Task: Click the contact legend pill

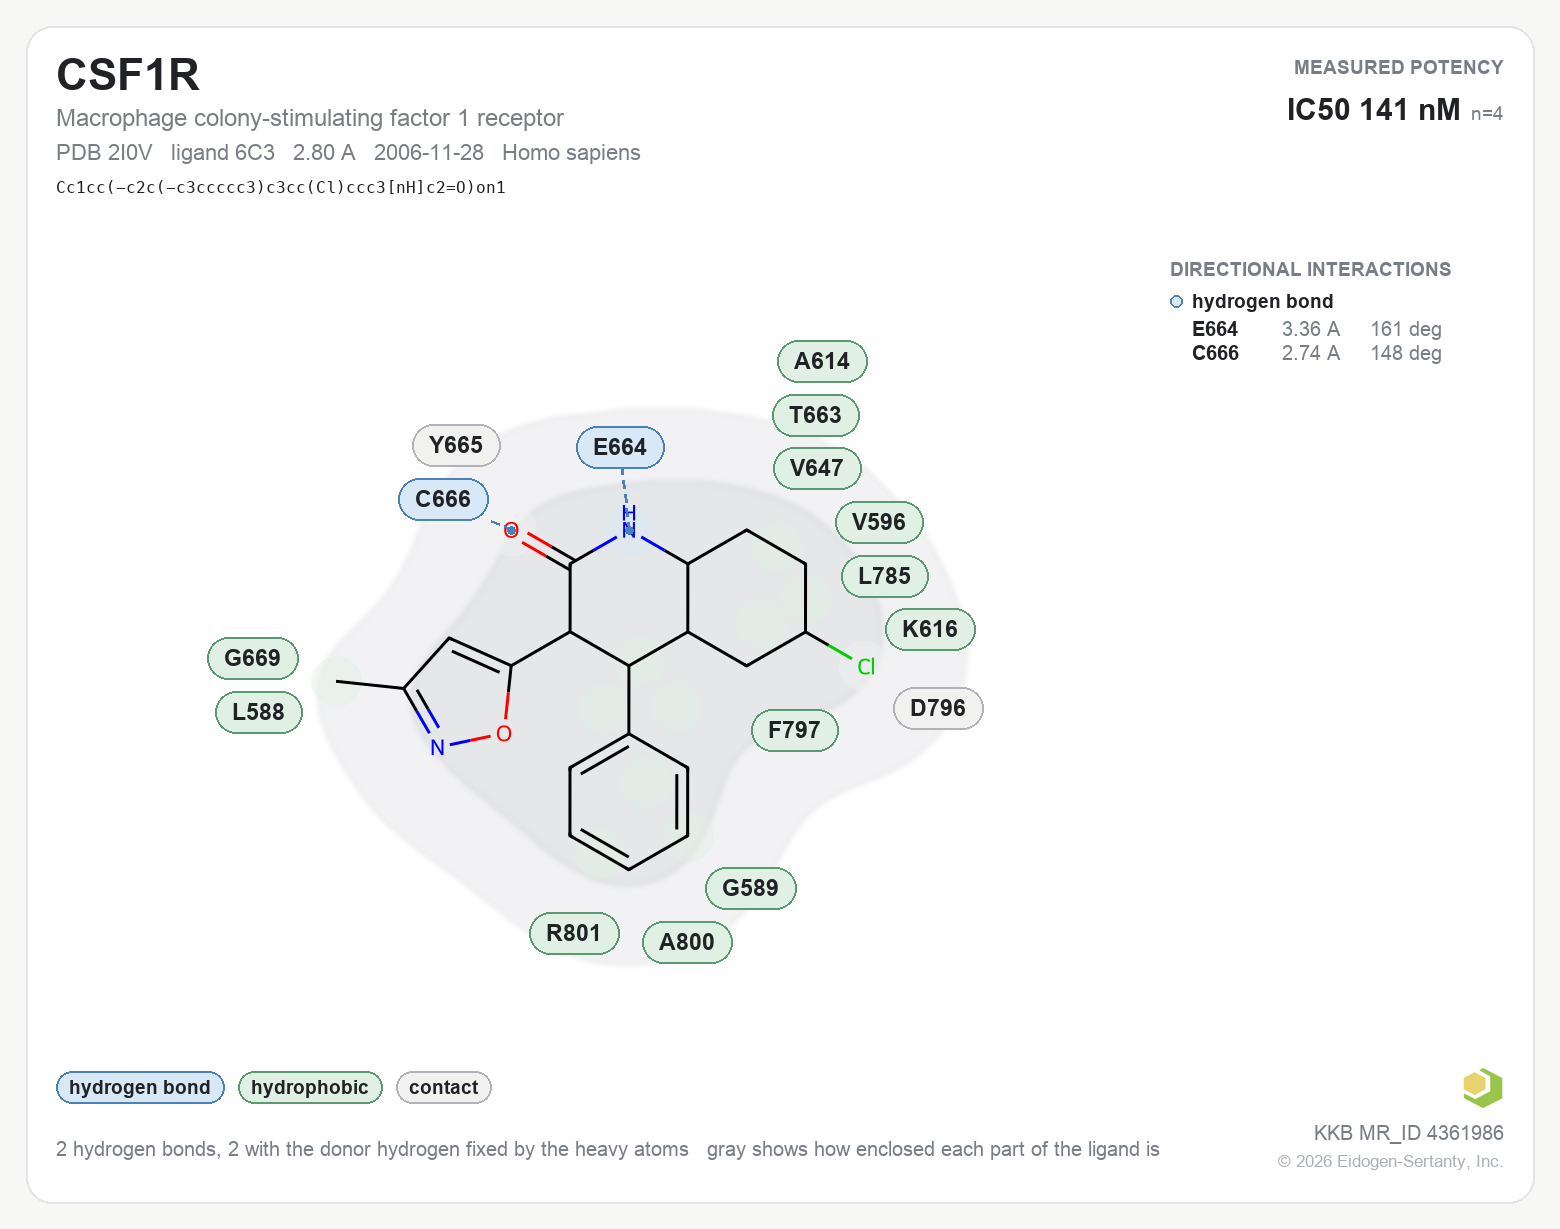Action: pyautogui.click(x=444, y=1087)
